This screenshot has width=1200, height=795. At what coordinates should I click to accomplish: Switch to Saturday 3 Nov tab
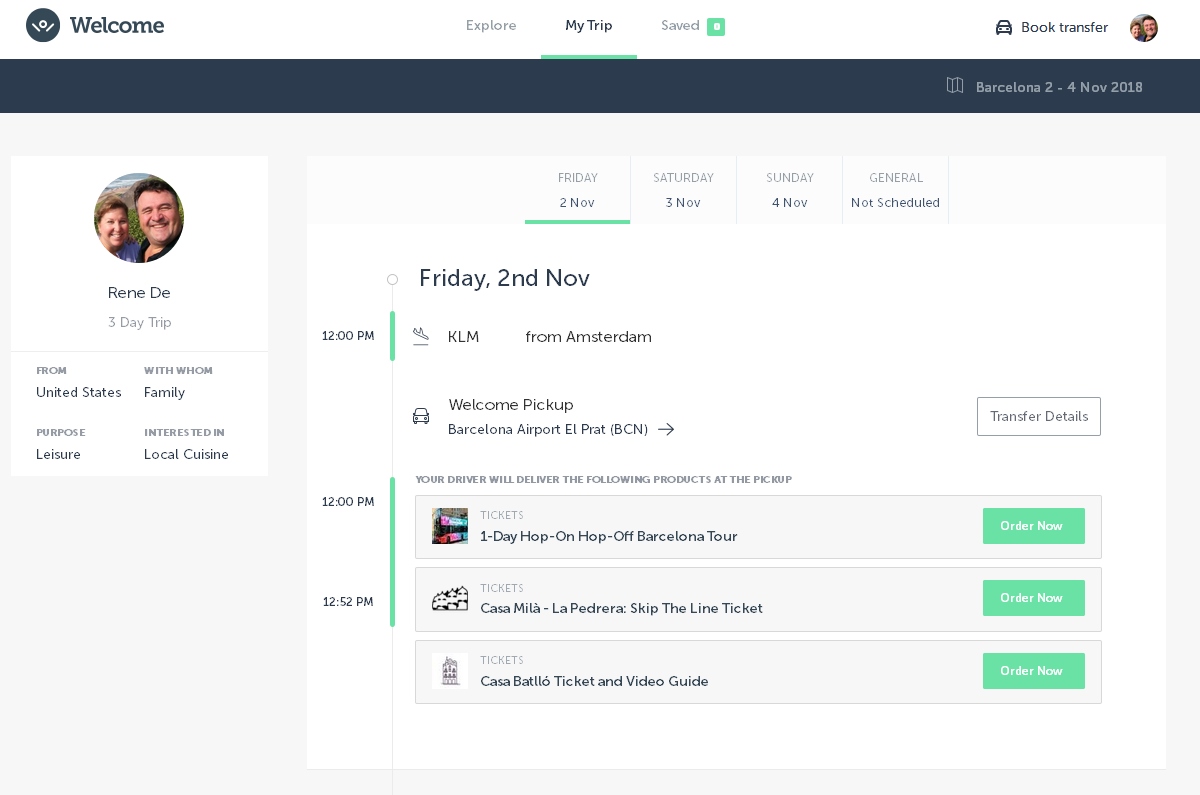pos(683,190)
